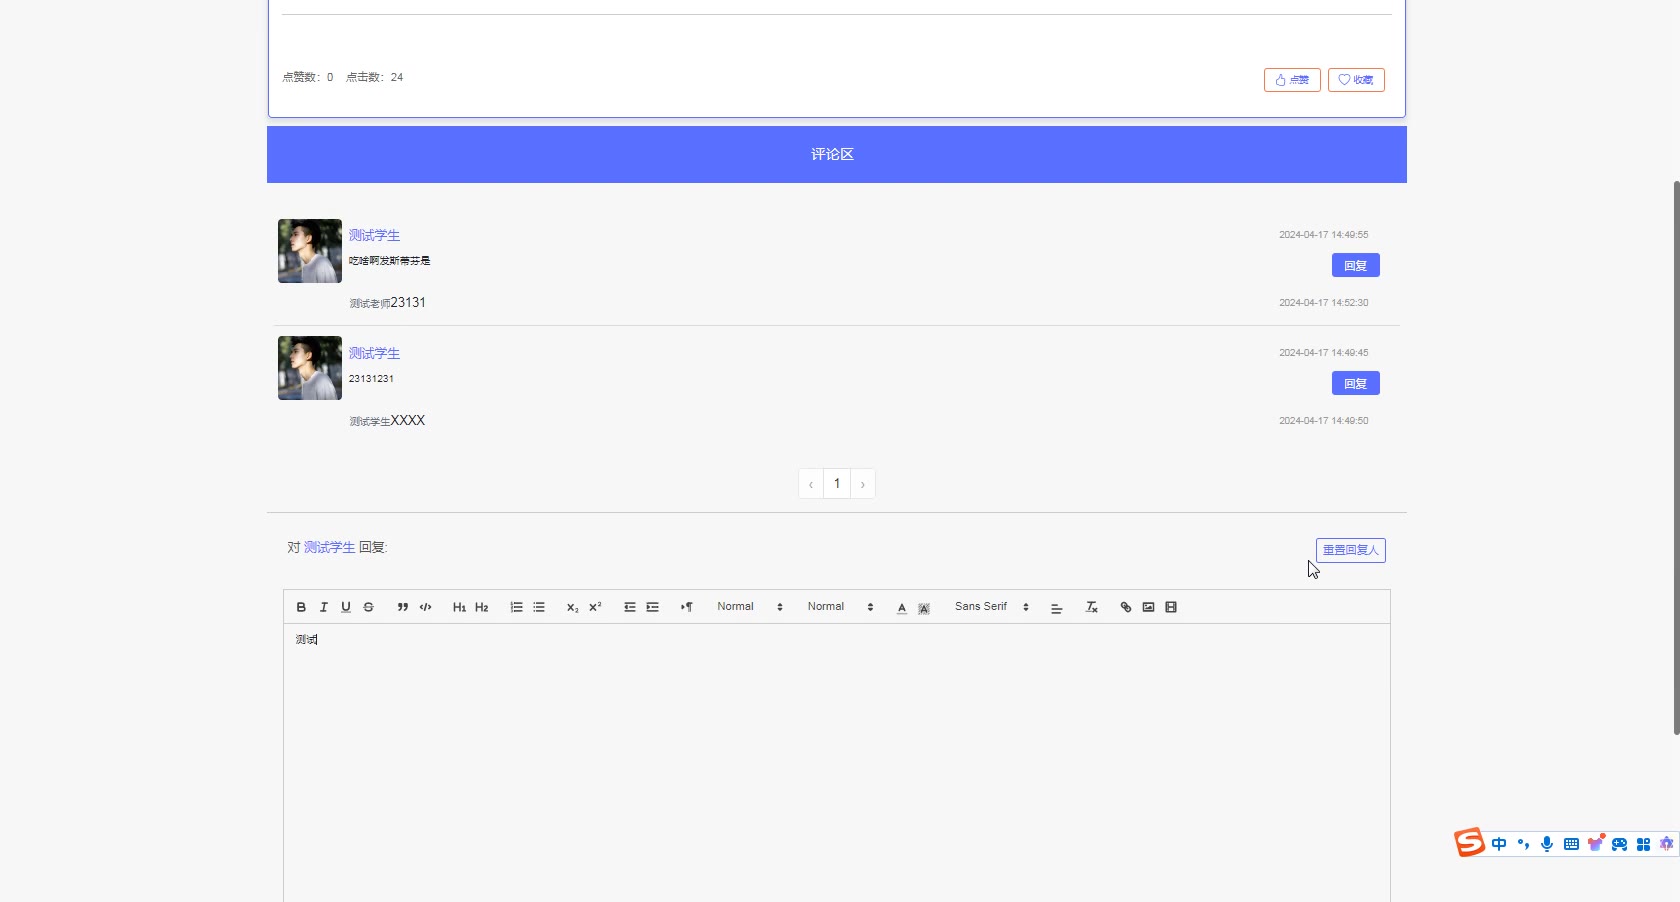
Task: Click avatar of first comment
Action: [x=310, y=251]
